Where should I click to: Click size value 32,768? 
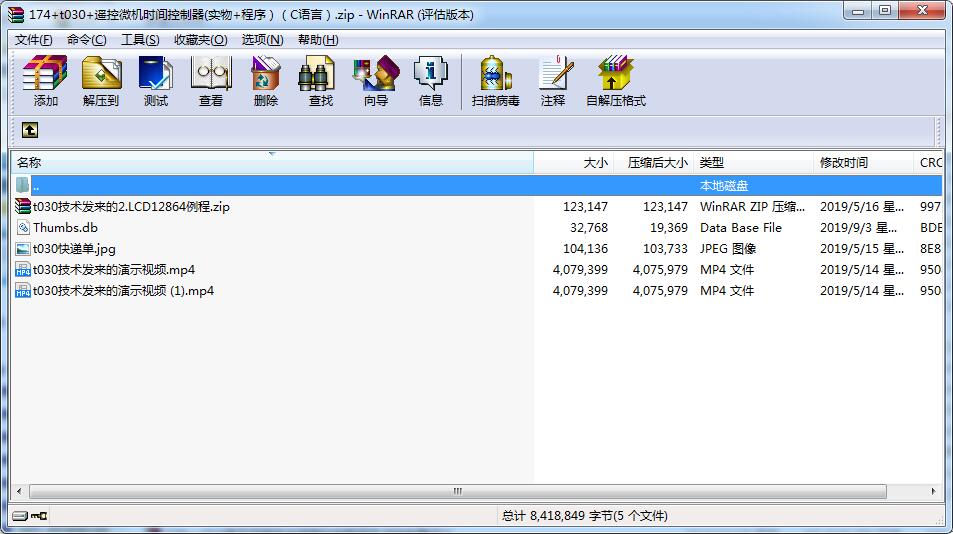pyautogui.click(x=588, y=228)
